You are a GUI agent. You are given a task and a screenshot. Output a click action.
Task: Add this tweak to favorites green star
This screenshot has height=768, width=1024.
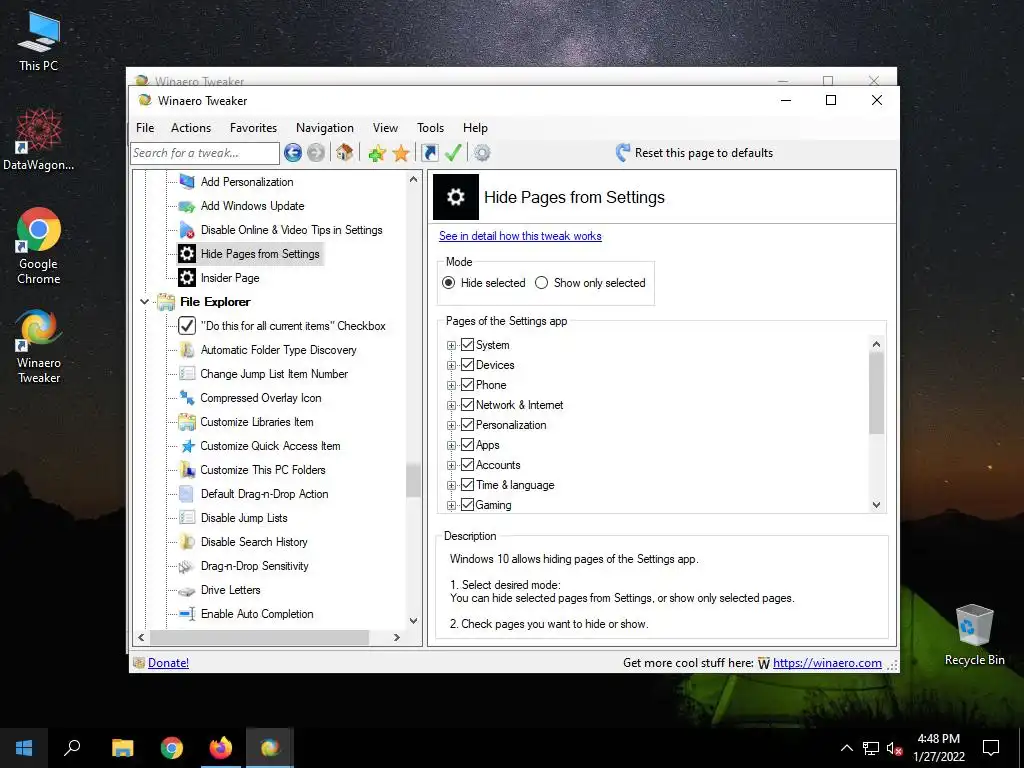tap(377, 153)
